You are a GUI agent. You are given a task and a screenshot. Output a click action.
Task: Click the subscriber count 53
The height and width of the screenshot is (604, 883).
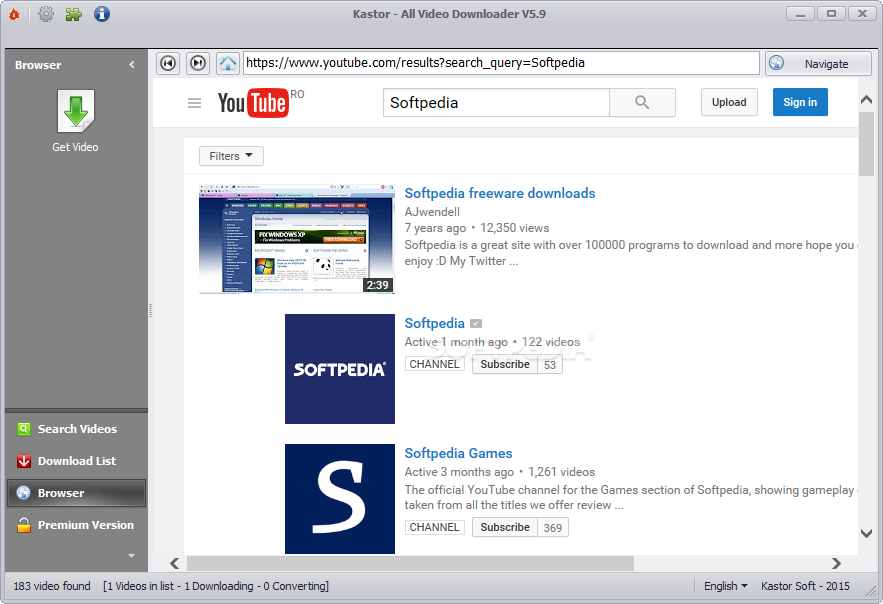point(550,365)
